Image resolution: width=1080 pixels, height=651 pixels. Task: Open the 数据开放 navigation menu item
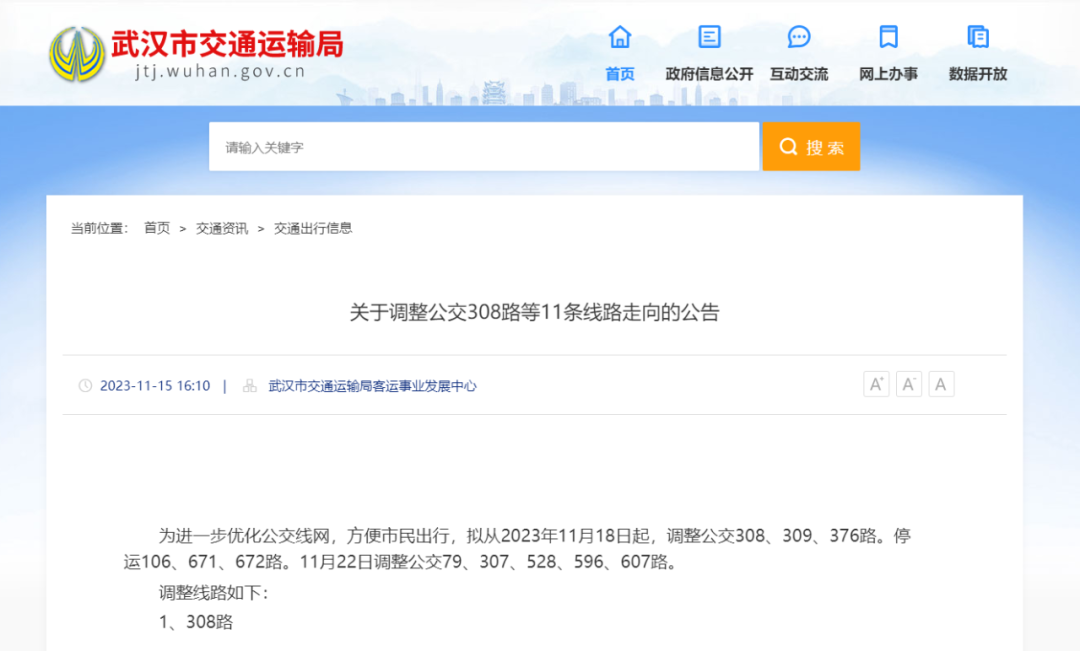pyautogui.click(x=977, y=73)
